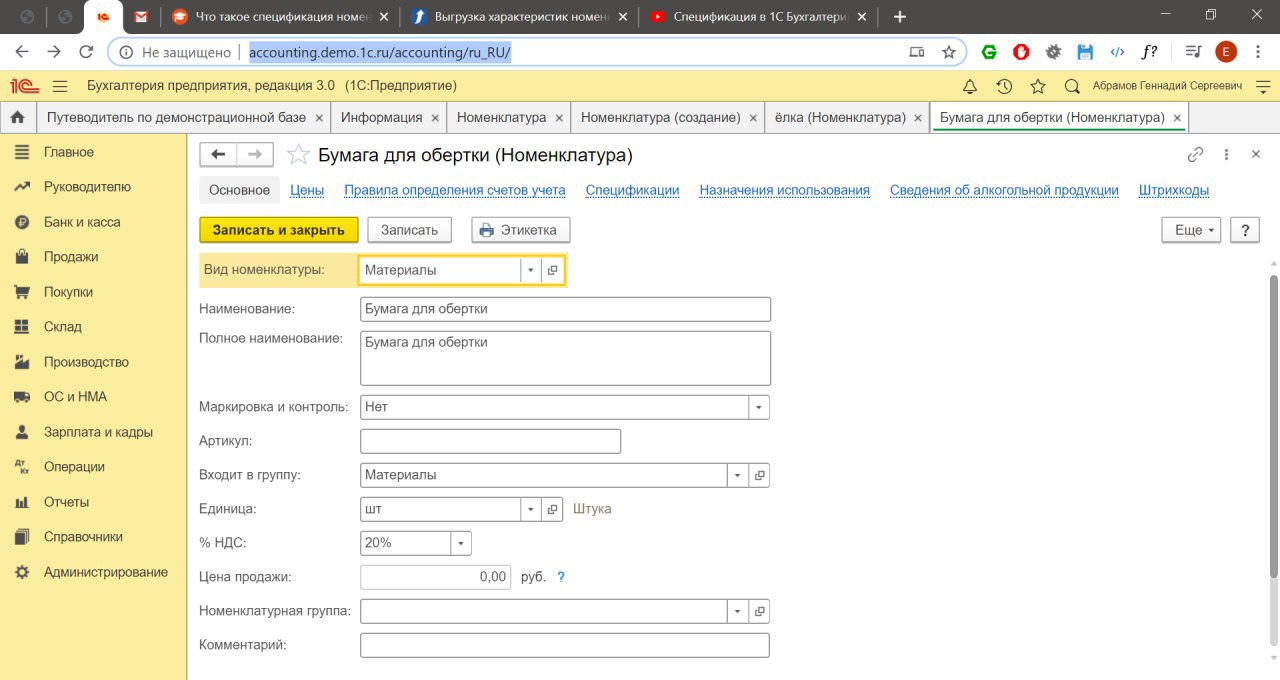Image resolution: width=1280 pixels, height=680 pixels.
Task: Click the floppy disk save extension icon
Action: point(1085,52)
